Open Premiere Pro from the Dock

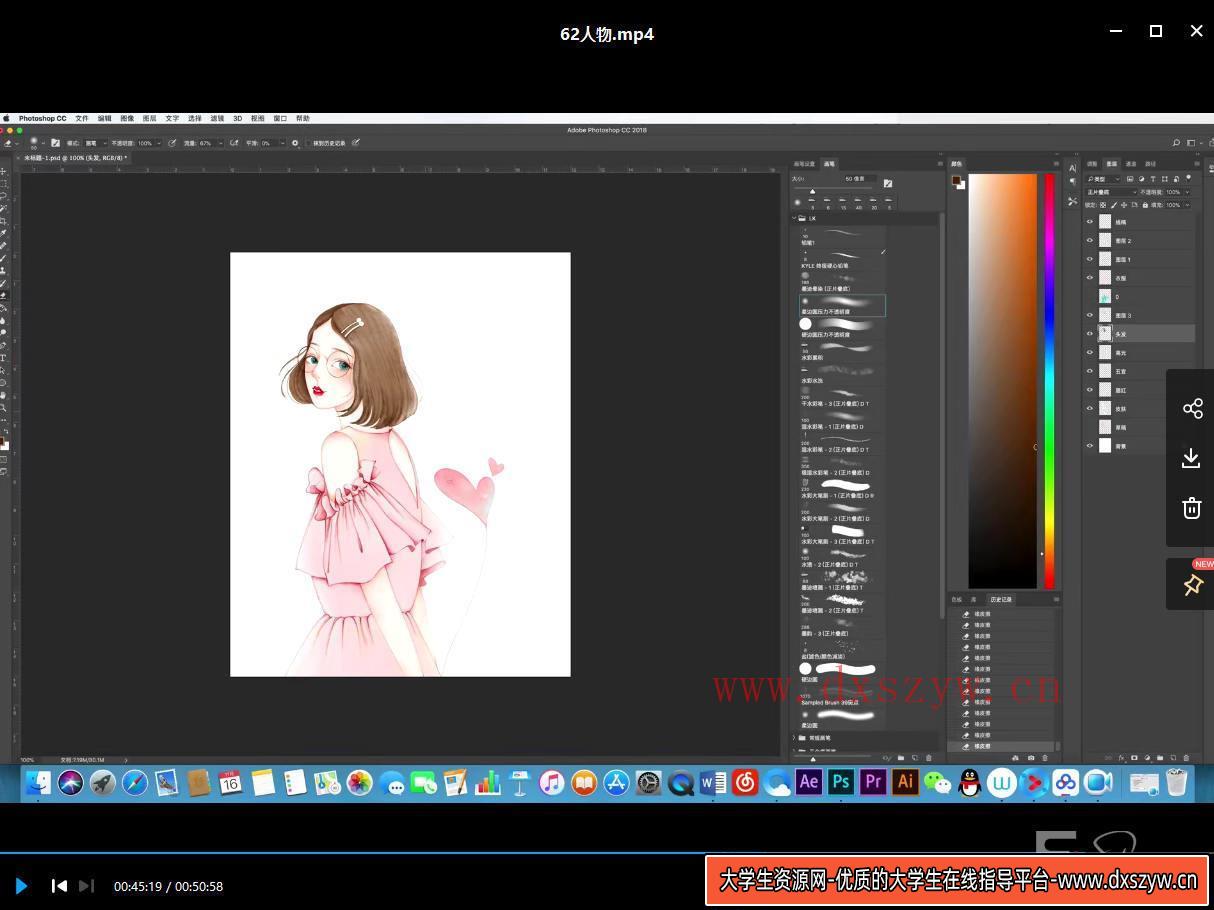[x=873, y=782]
